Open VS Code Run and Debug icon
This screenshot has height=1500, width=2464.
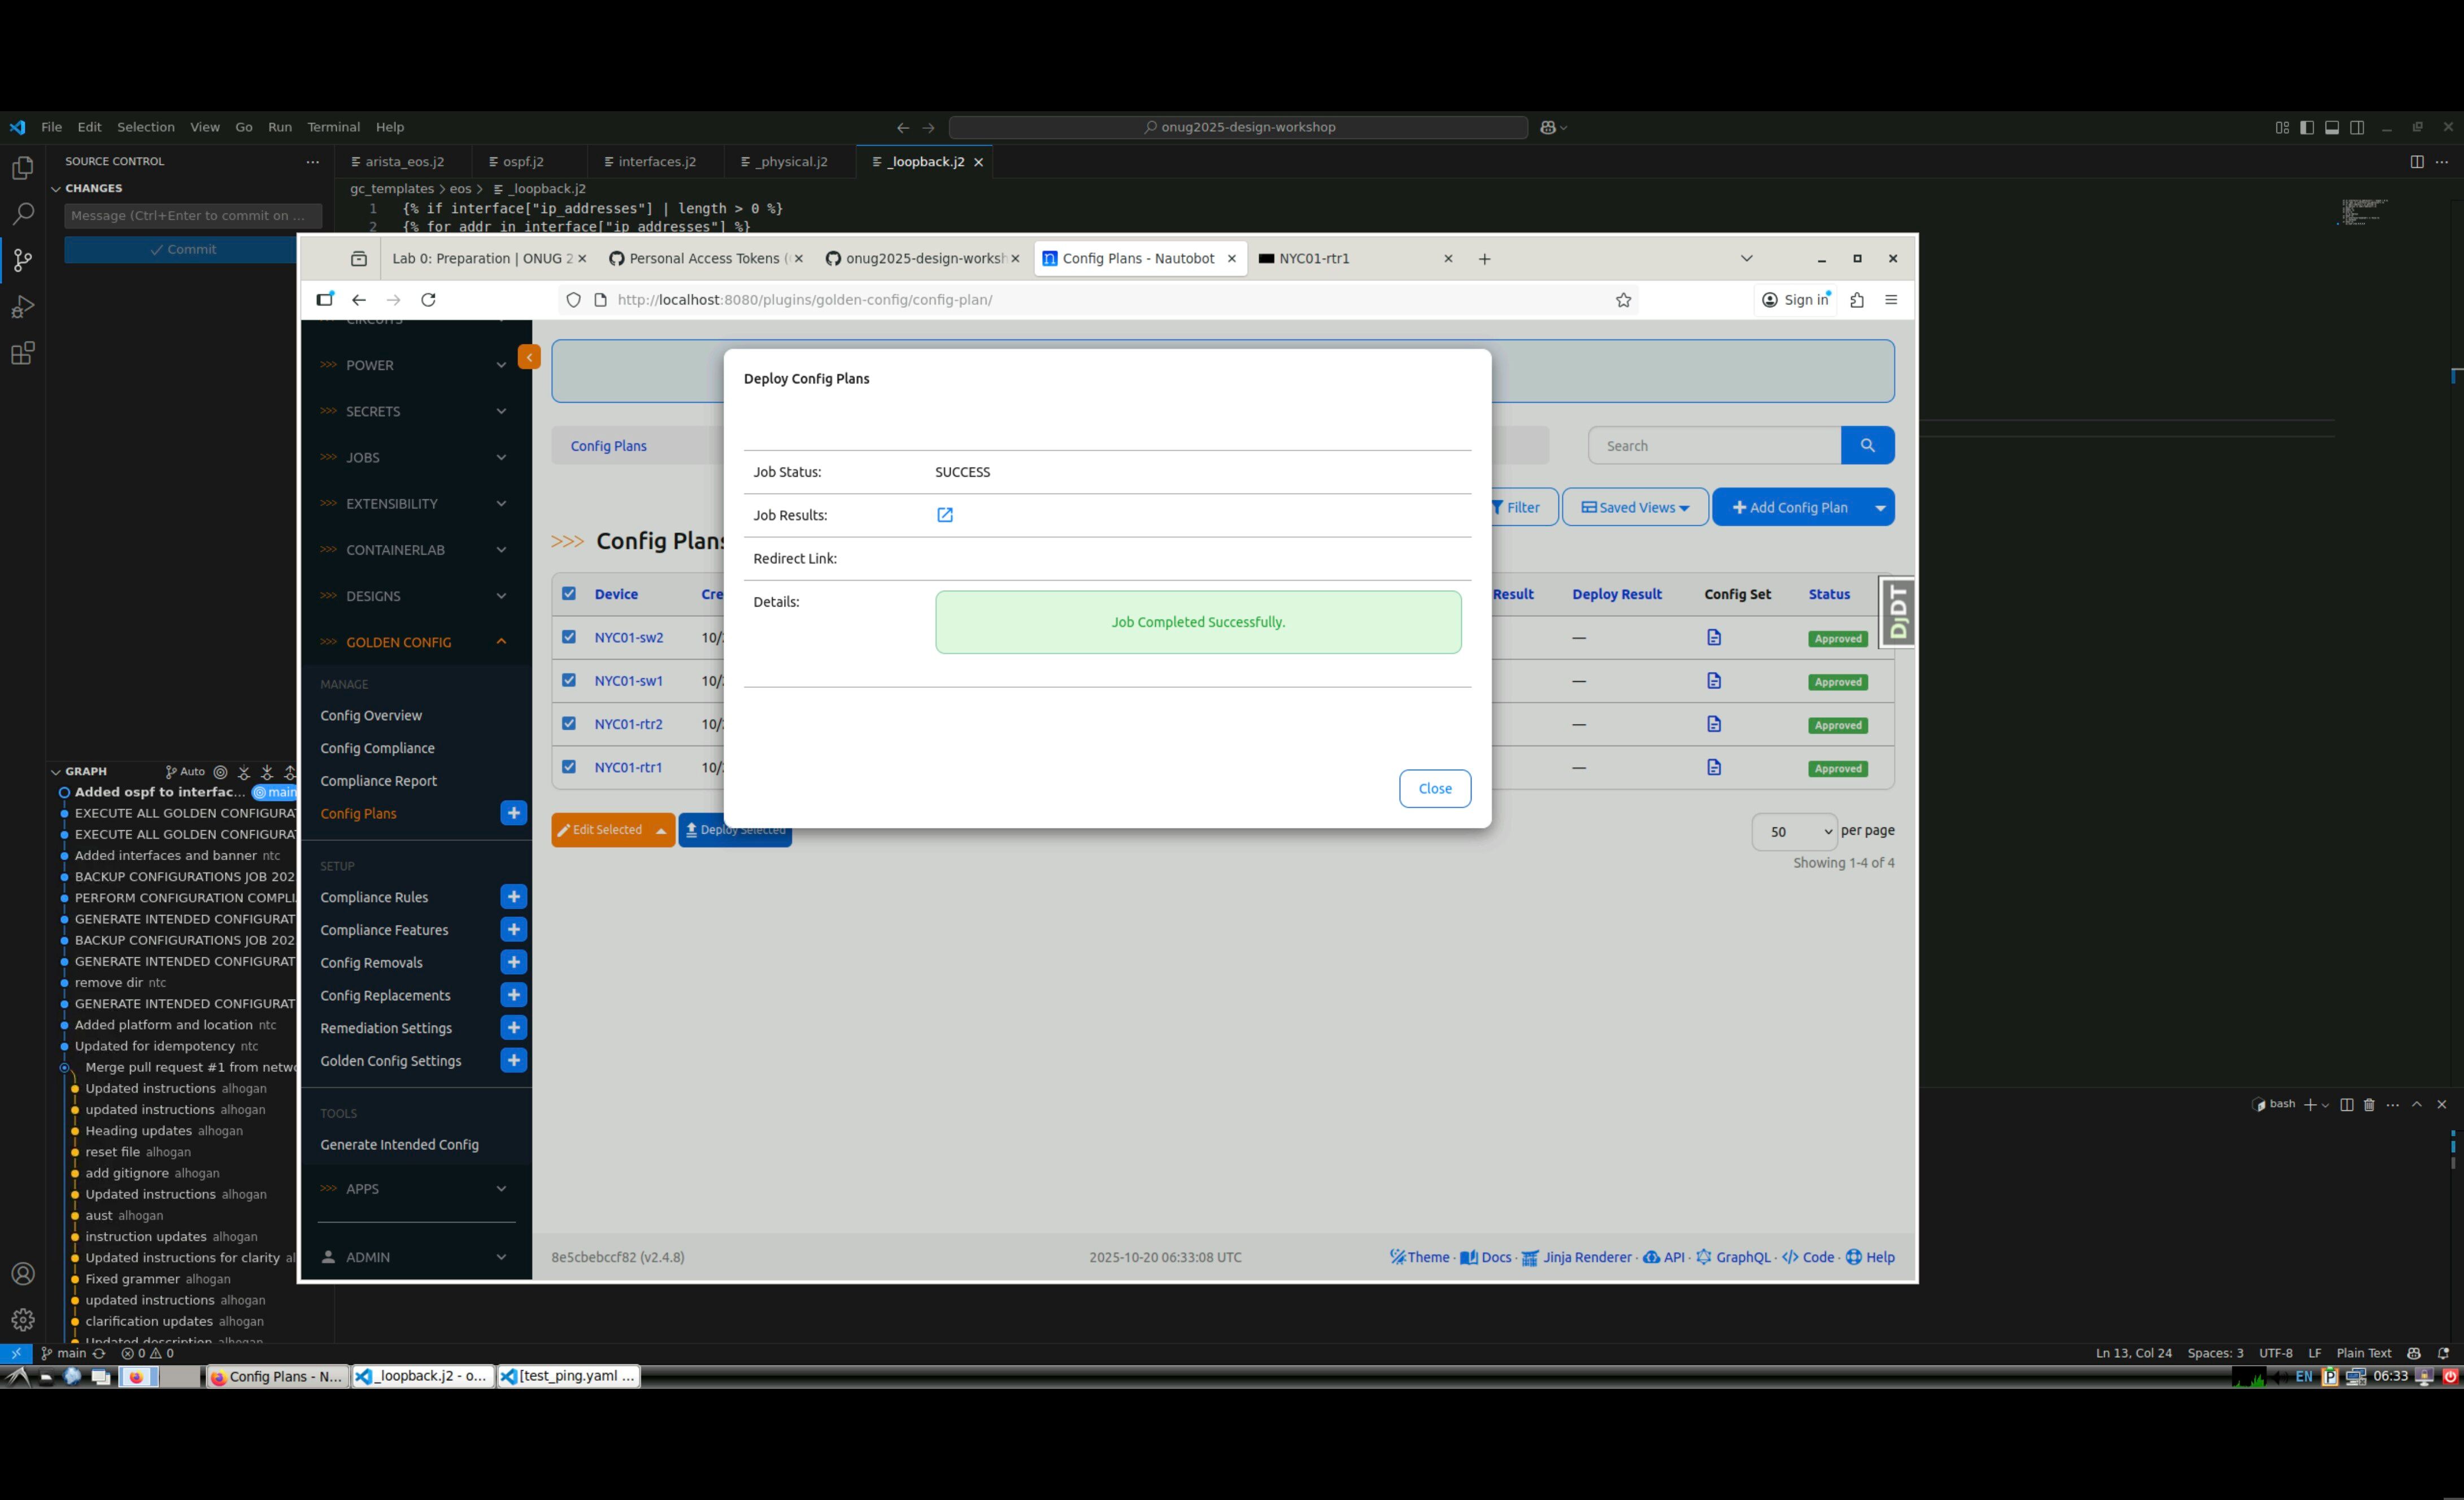(x=22, y=307)
